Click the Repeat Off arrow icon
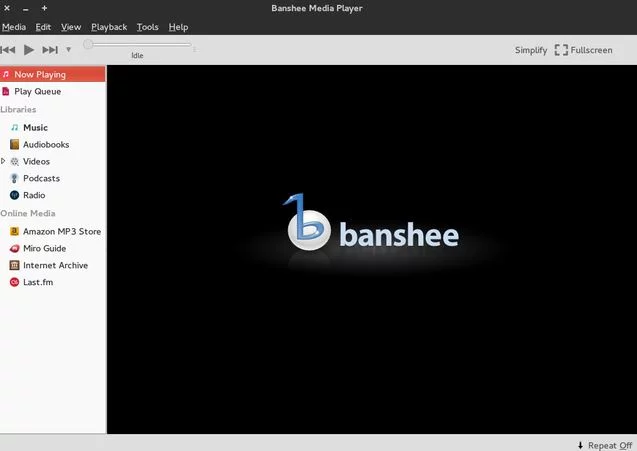Screen dimensions: 637x451 (x=580, y=445)
